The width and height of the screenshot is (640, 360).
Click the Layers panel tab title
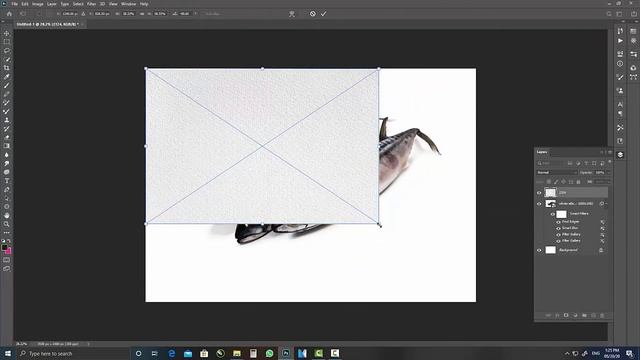click(542, 152)
